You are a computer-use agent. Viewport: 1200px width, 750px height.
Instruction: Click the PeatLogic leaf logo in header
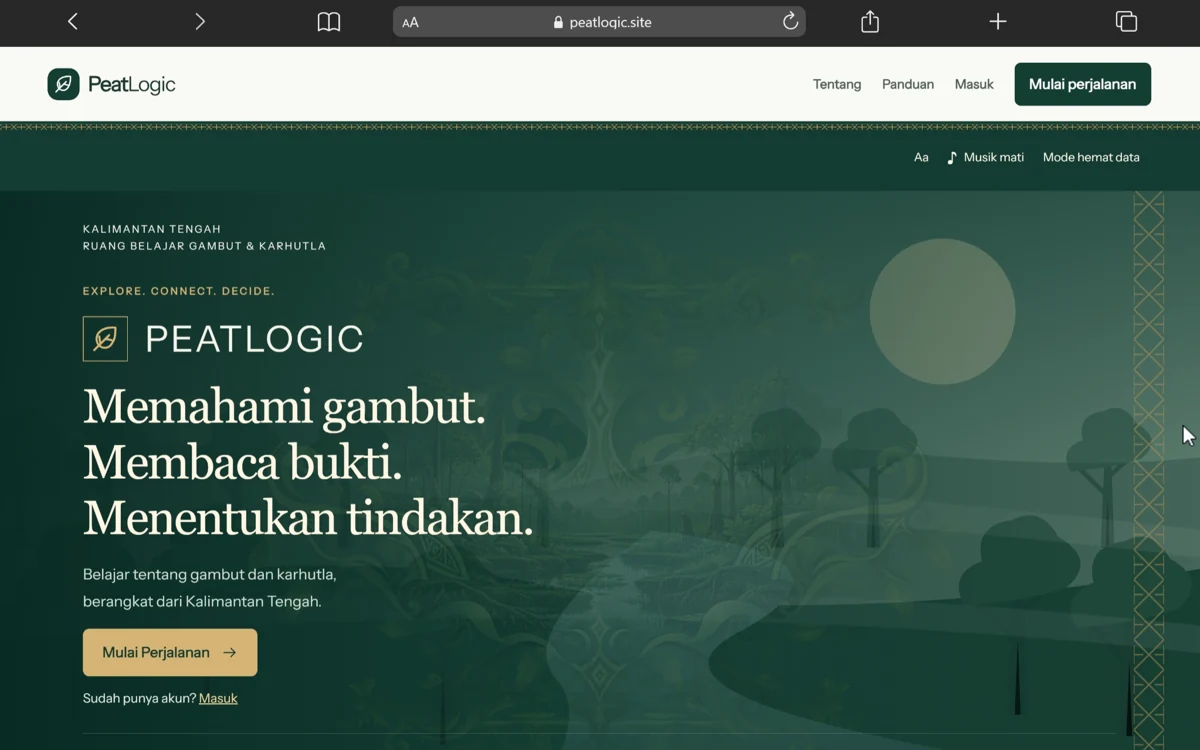click(x=63, y=84)
